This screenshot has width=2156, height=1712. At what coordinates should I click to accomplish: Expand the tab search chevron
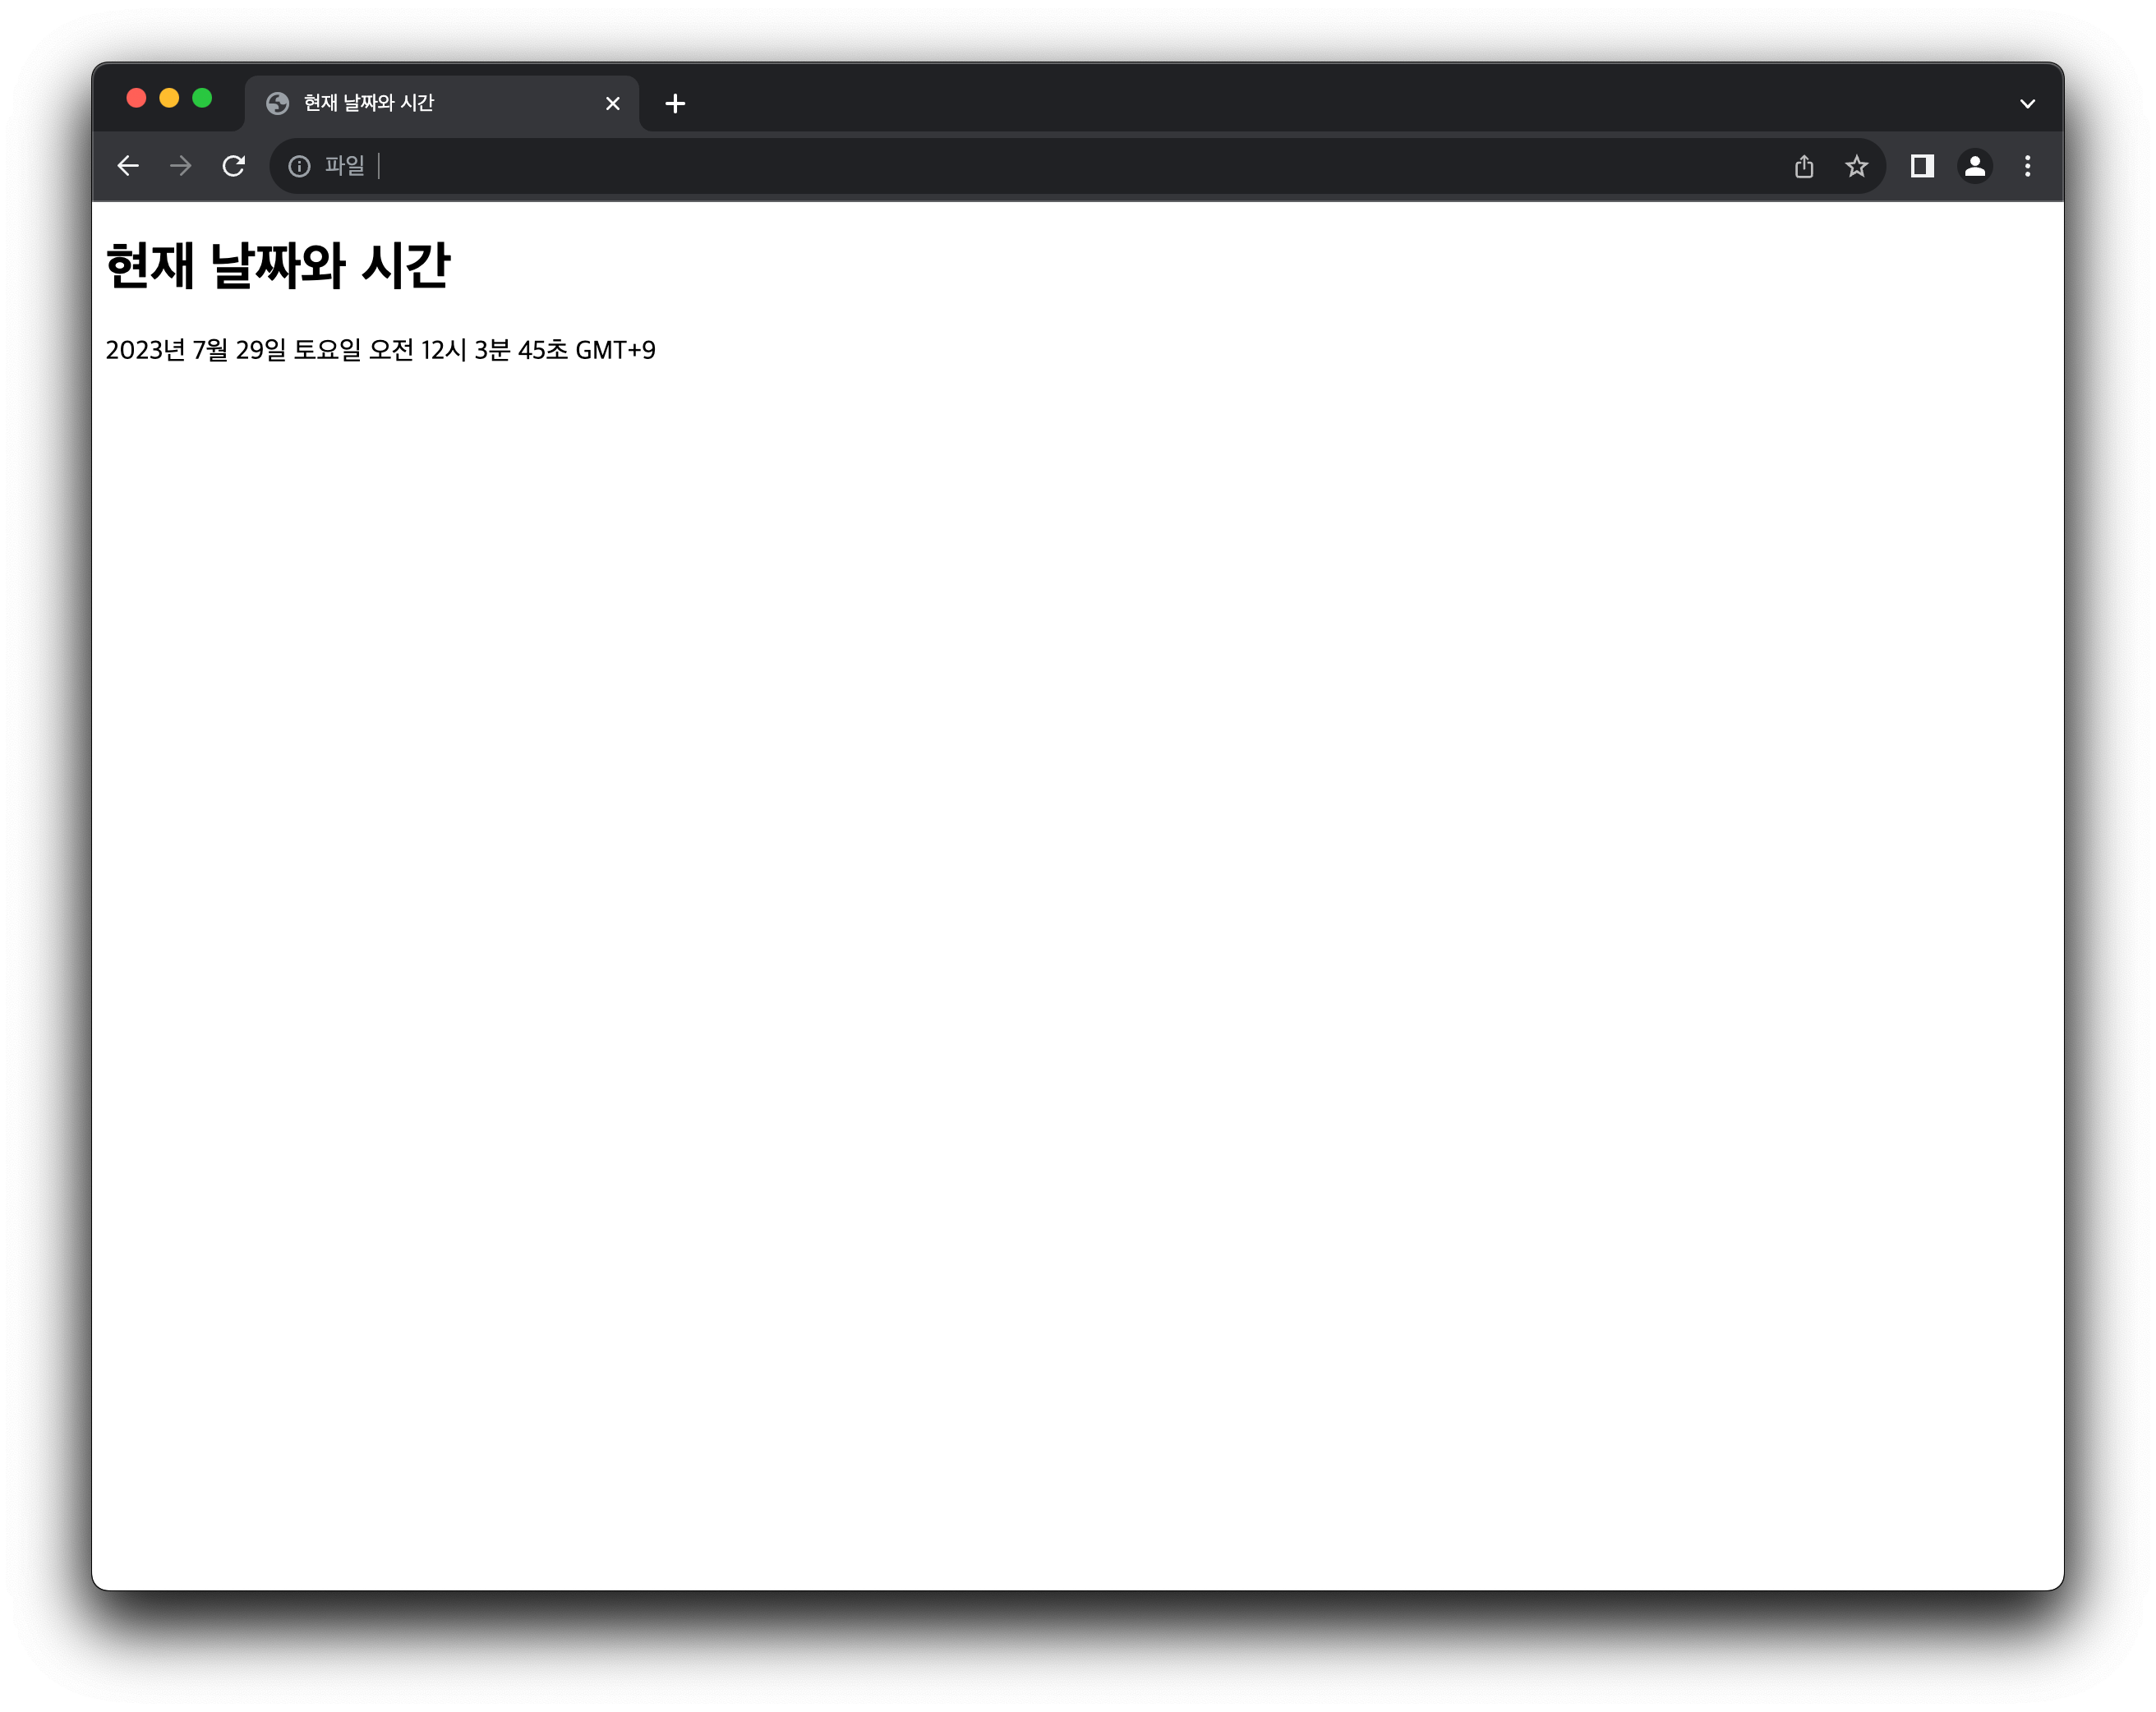click(2027, 103)
